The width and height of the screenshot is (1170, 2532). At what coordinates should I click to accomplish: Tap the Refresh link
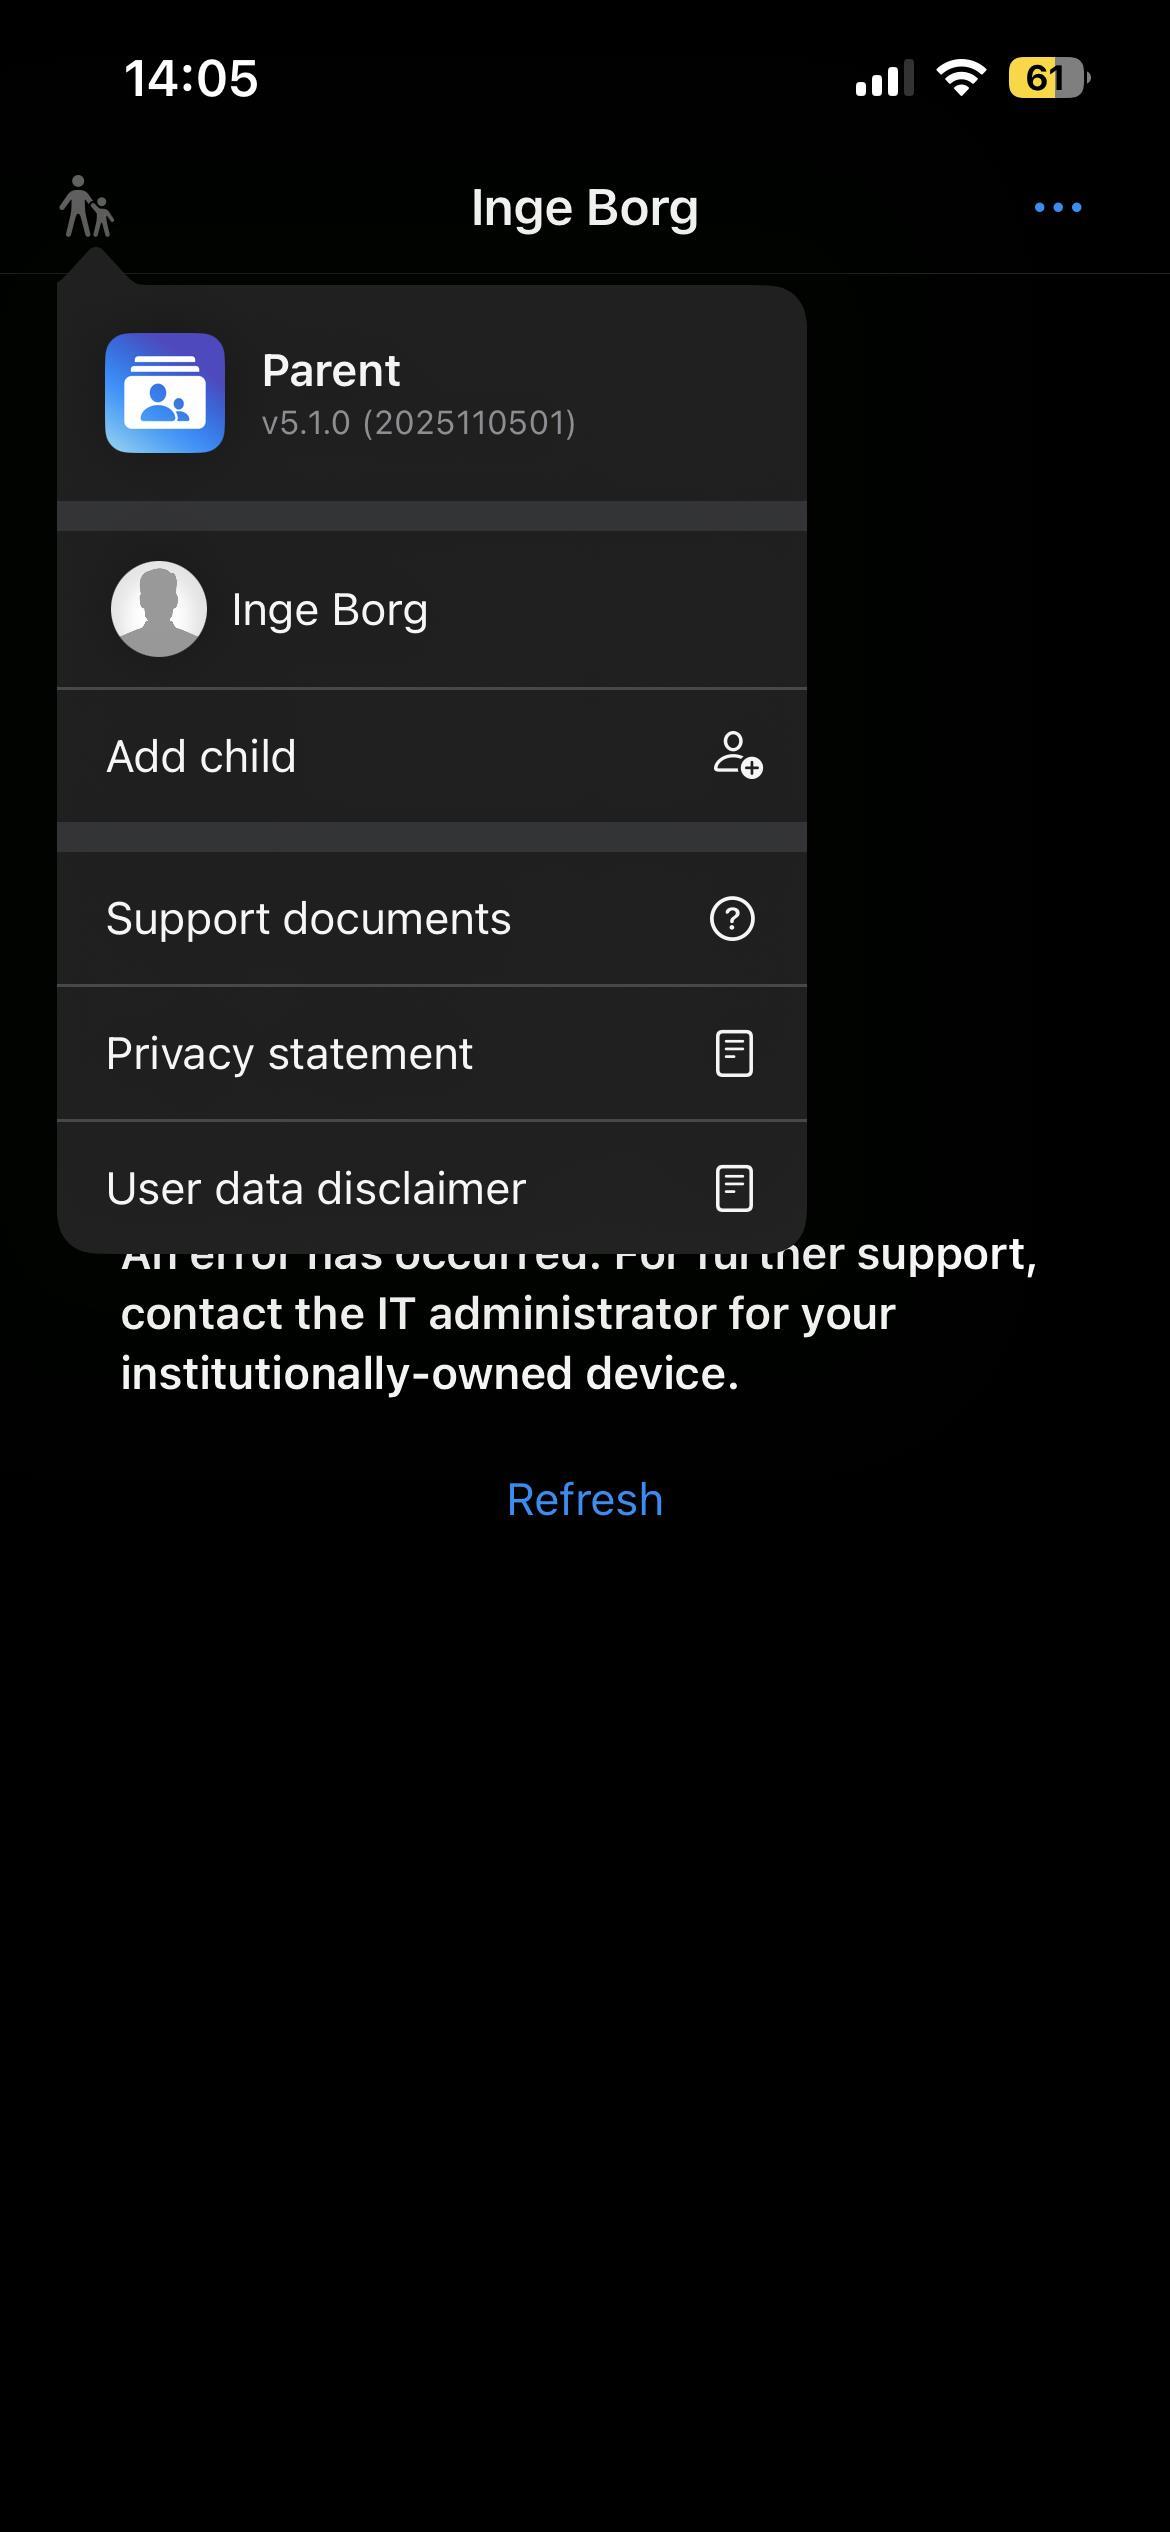point(585,1499)
